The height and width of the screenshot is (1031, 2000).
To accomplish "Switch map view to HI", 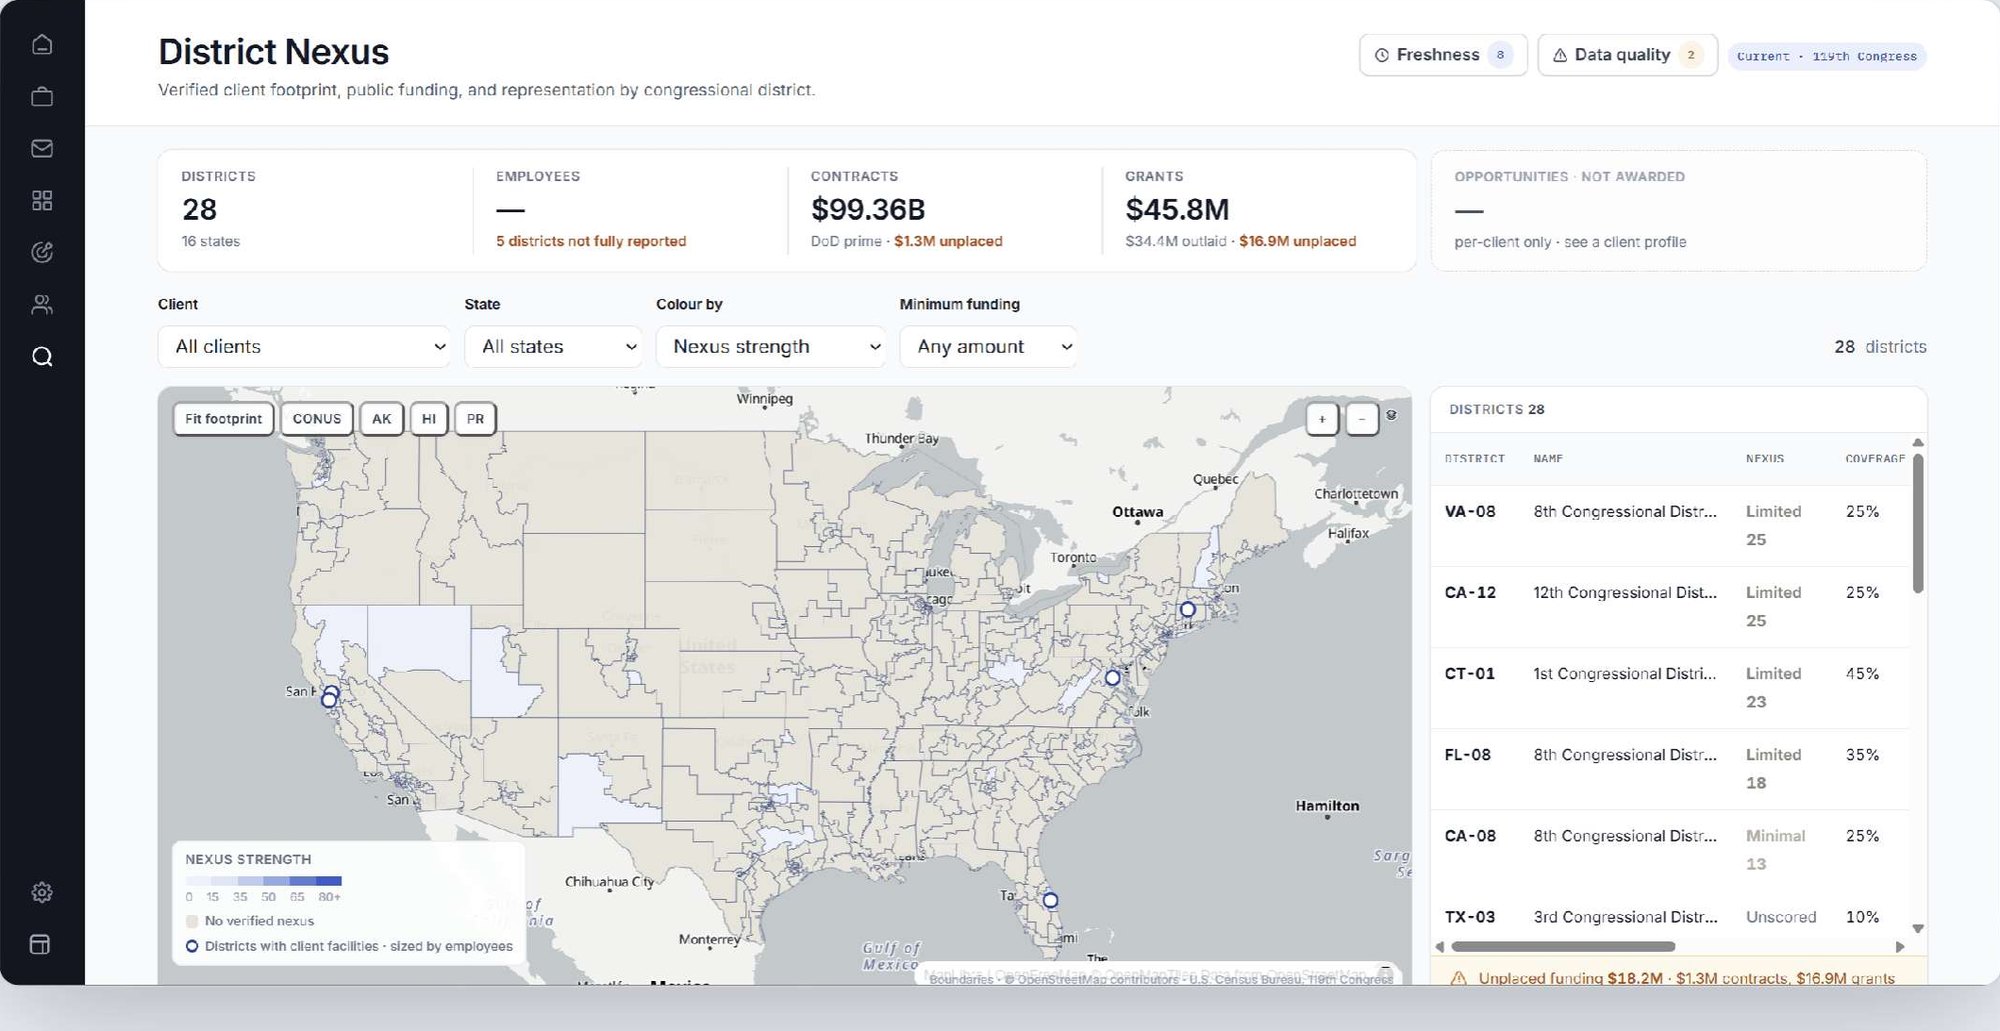I will pos(429,419).
